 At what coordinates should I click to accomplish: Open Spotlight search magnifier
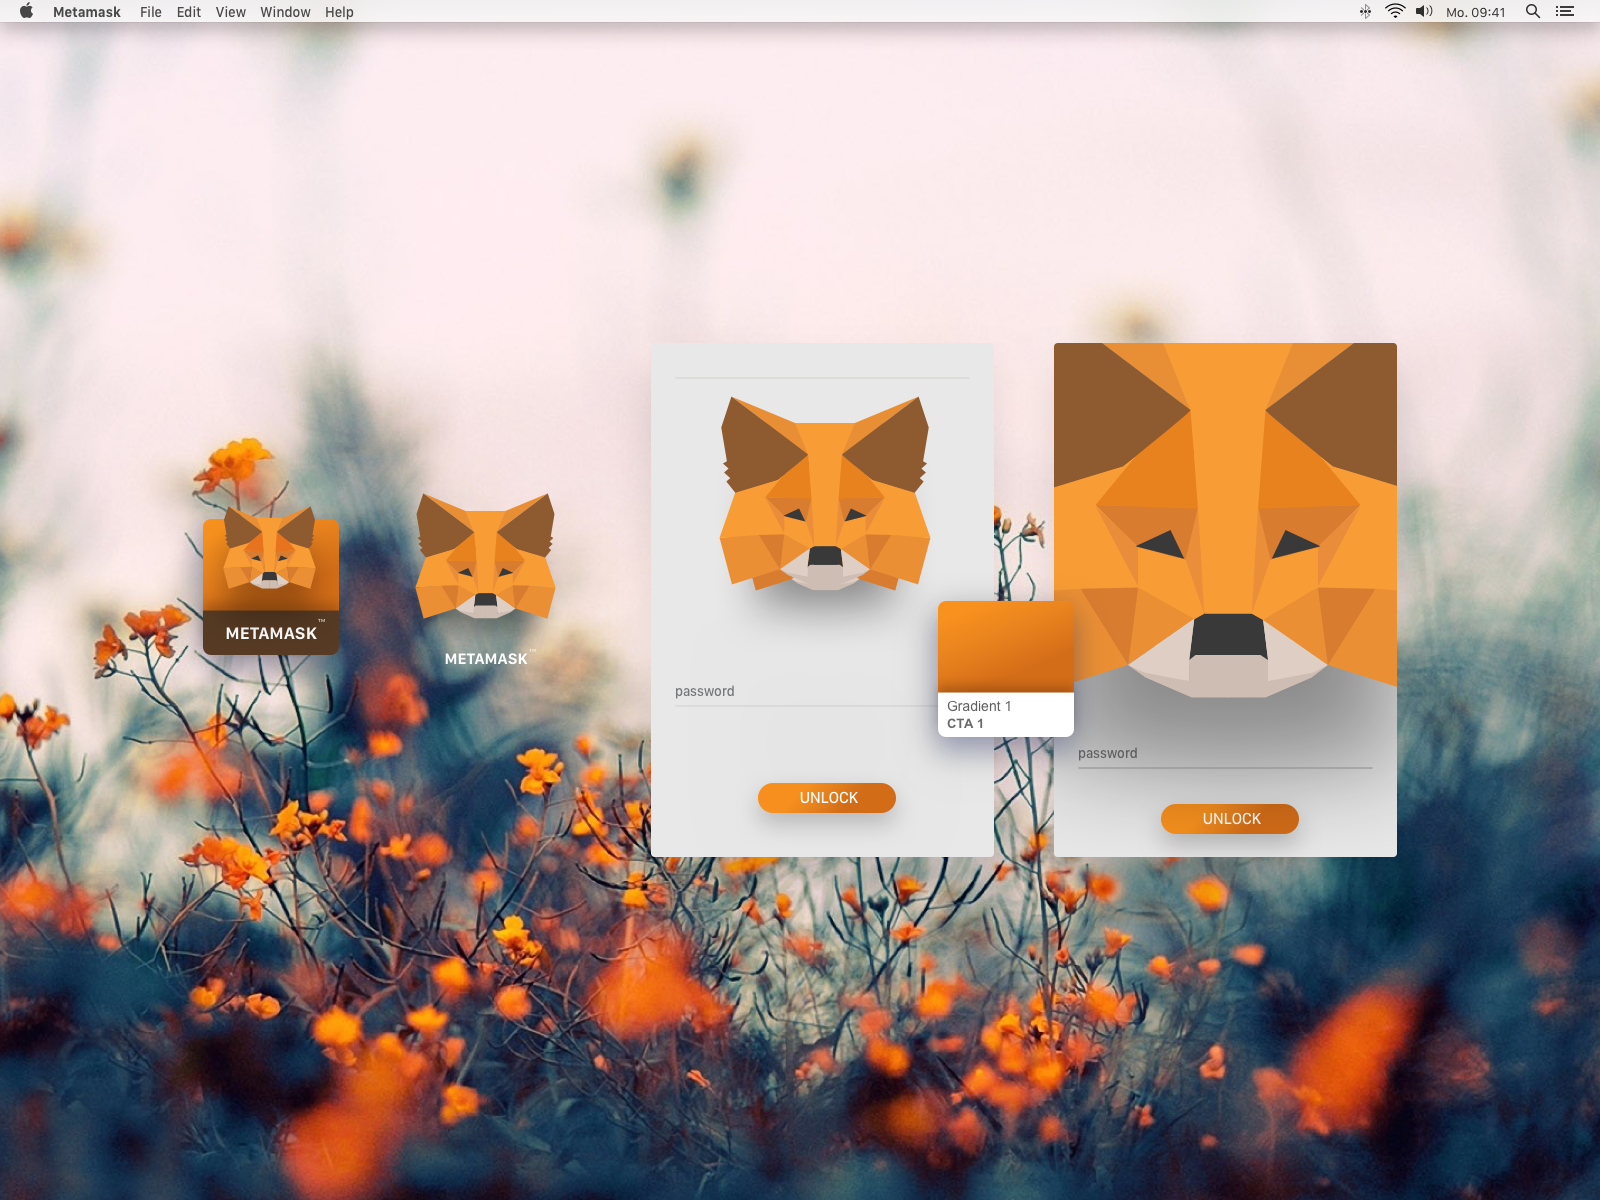1532,12
